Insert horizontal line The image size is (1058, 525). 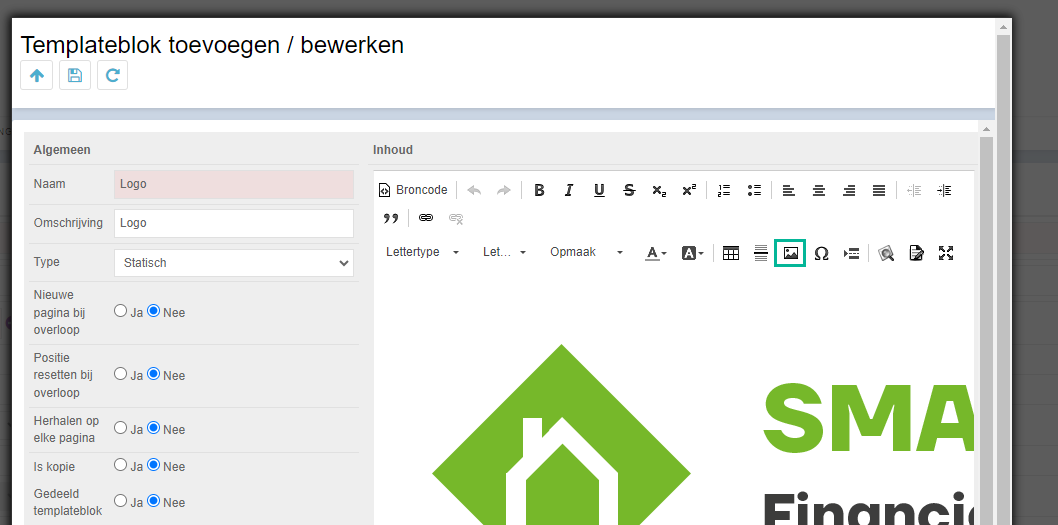760,253
